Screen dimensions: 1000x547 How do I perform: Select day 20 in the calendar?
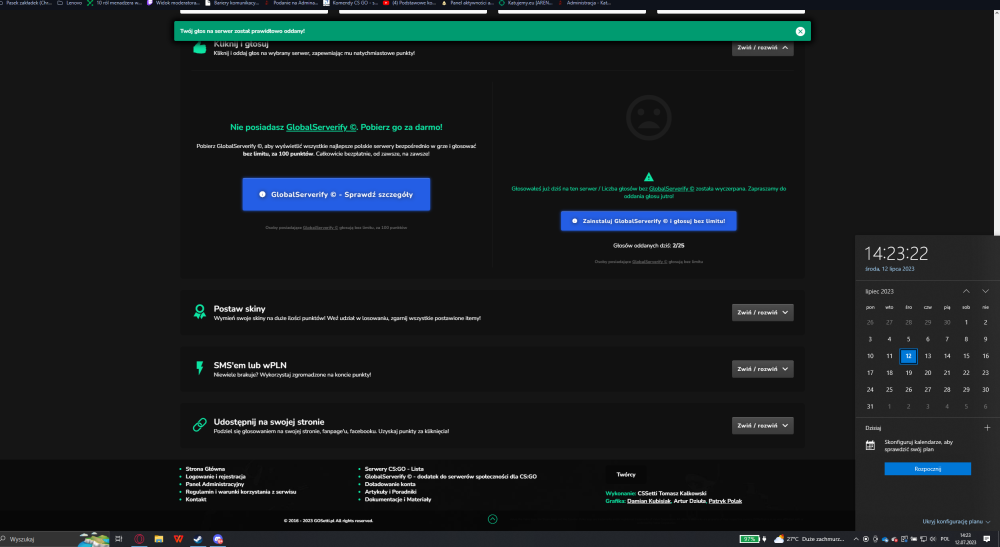[928, 373]
